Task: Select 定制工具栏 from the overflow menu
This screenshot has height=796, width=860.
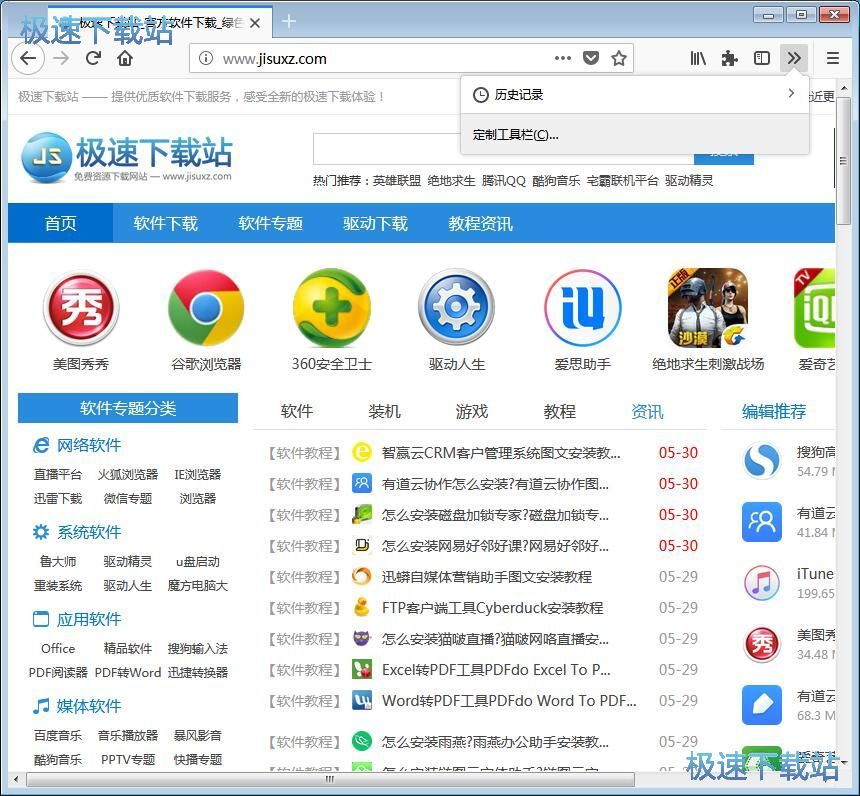Action: (635, 135)
